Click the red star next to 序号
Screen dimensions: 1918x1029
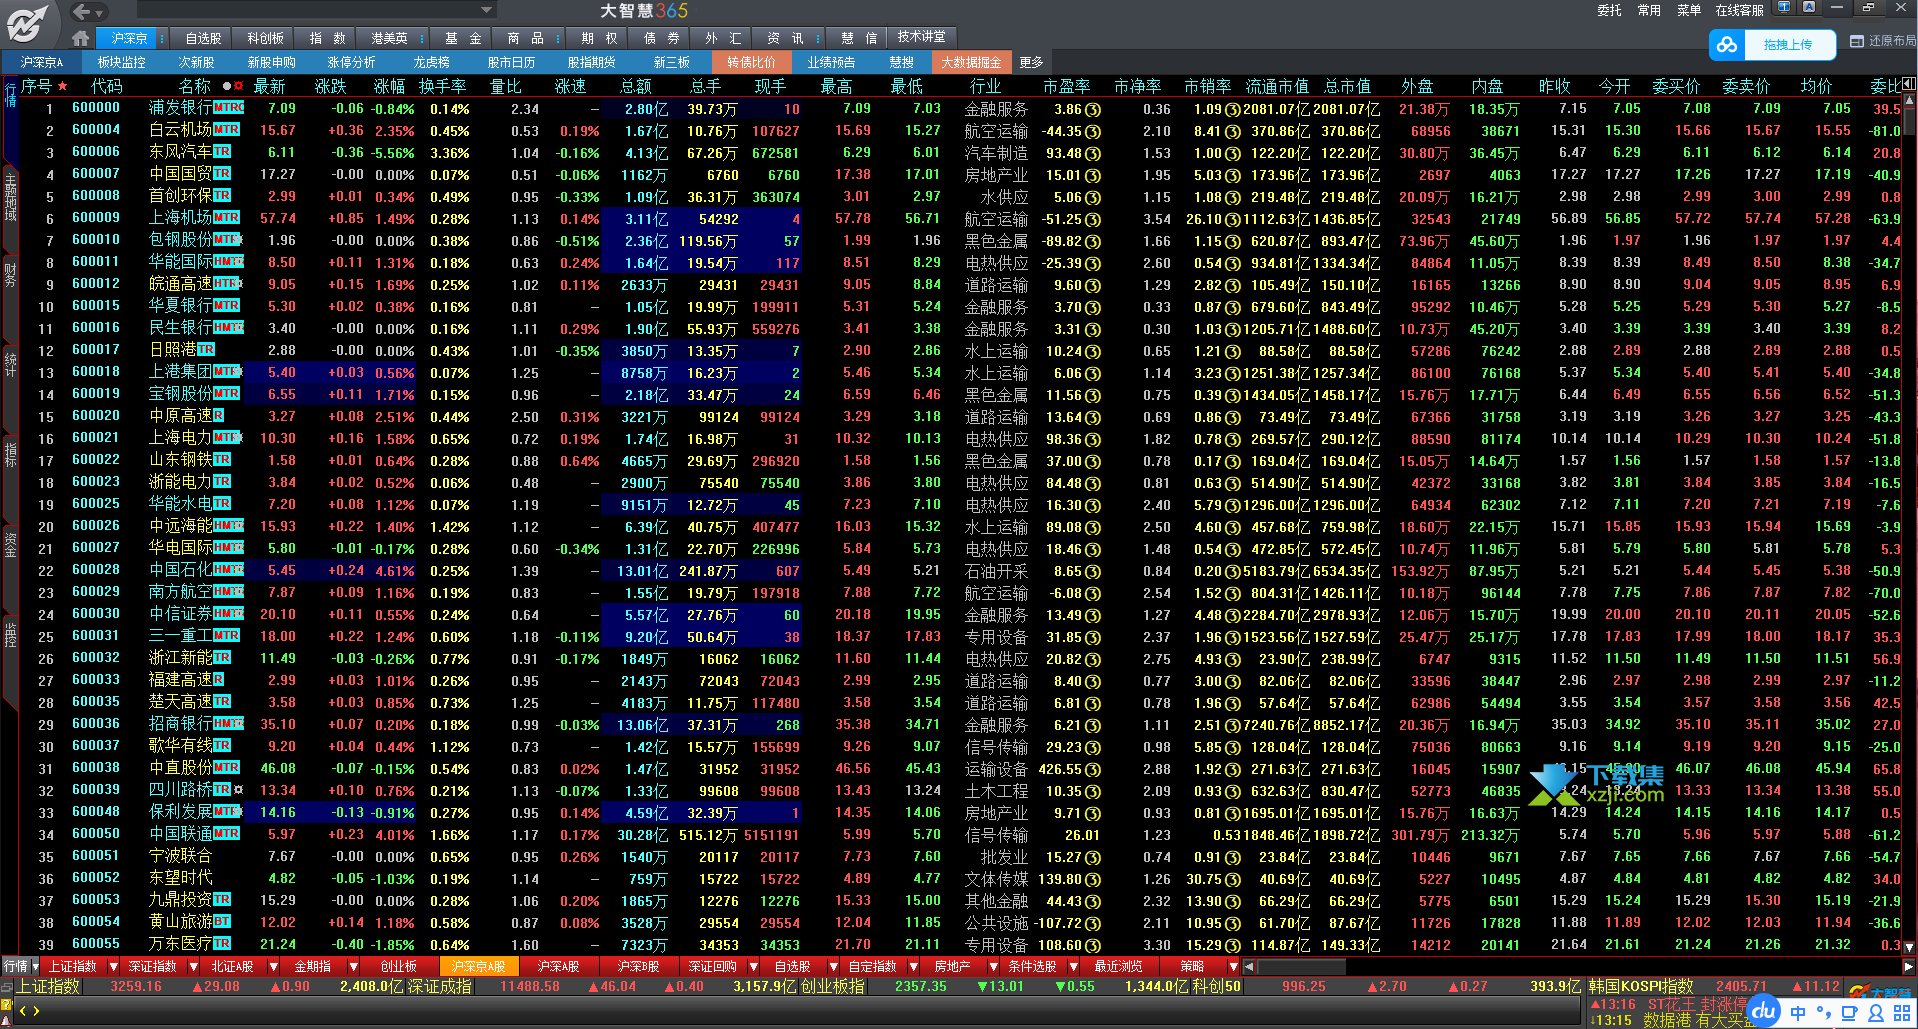tap(62, 86)
